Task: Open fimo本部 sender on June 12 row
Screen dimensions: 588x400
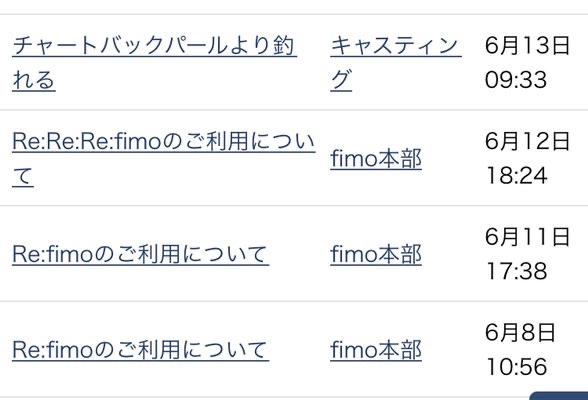Action: pos(376,159)
